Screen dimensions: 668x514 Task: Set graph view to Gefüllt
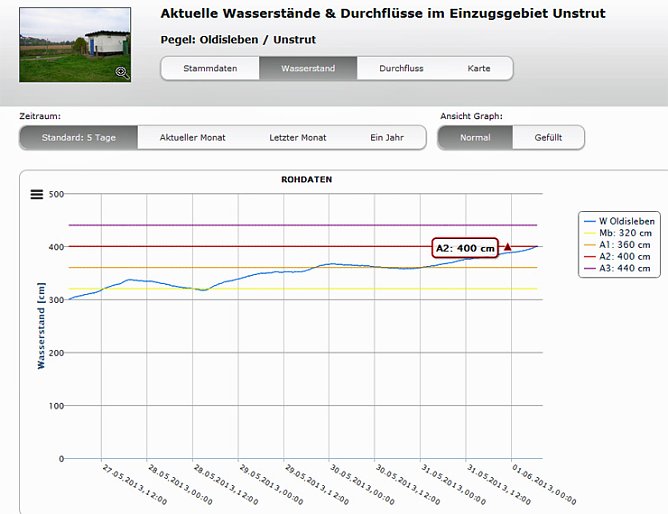click(x=548, y=138)
